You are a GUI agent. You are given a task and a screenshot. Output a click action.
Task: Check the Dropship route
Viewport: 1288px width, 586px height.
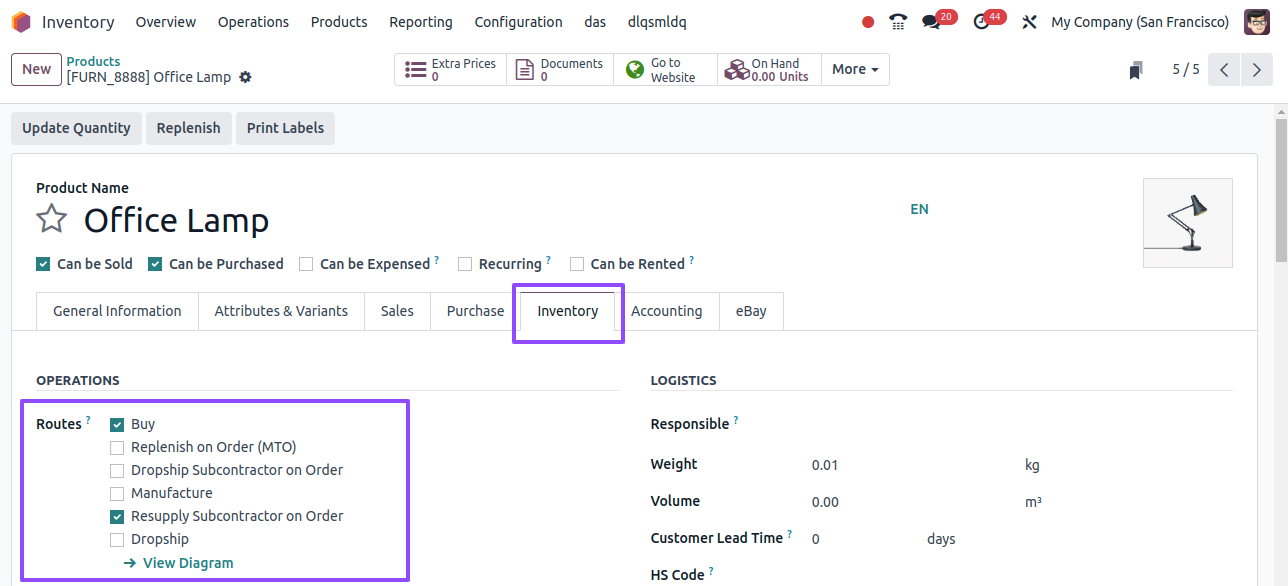117,539
